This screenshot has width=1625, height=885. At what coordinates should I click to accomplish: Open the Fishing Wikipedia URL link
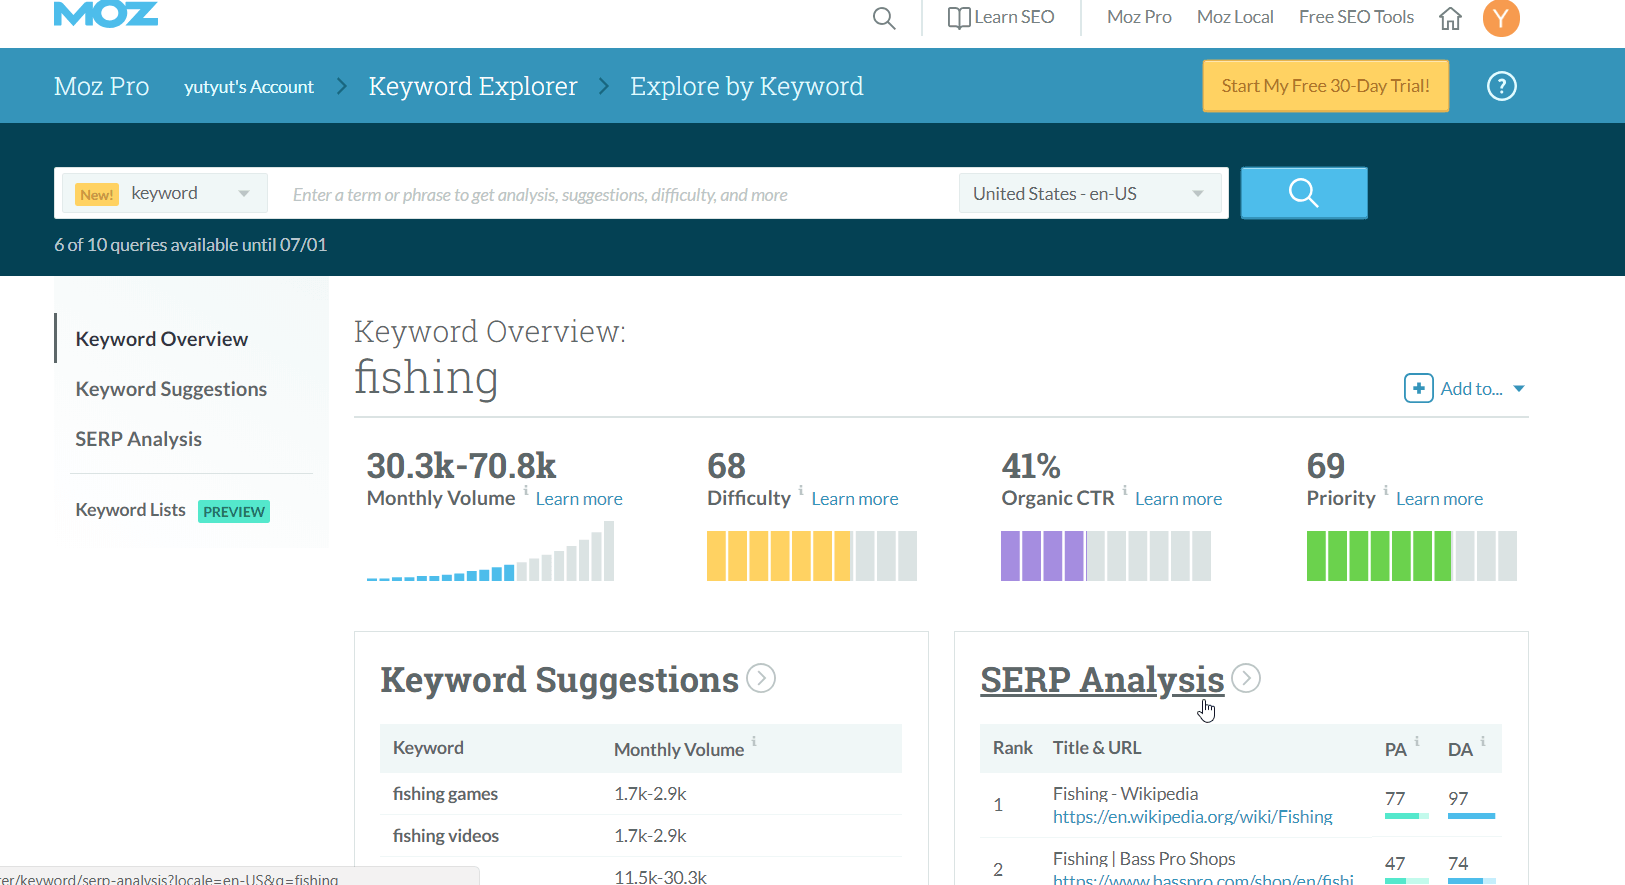pos(1192,817)
